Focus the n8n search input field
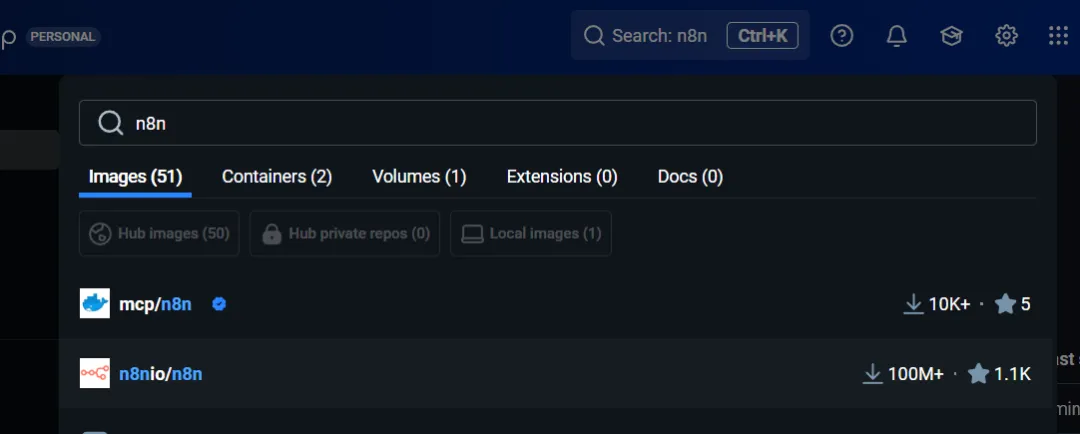 click(557, 123)
